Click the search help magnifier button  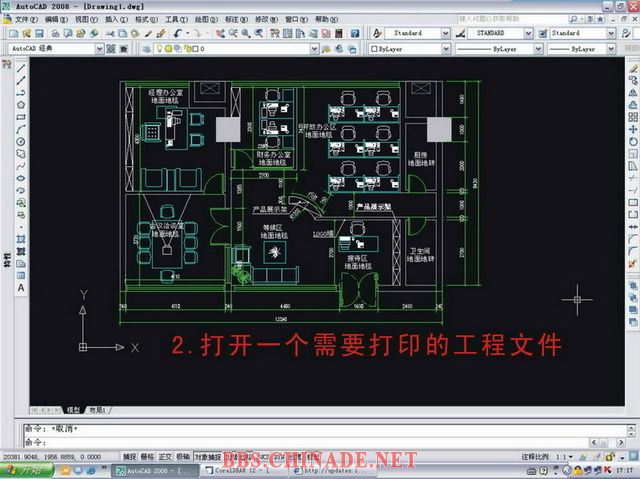coord(573,19)
